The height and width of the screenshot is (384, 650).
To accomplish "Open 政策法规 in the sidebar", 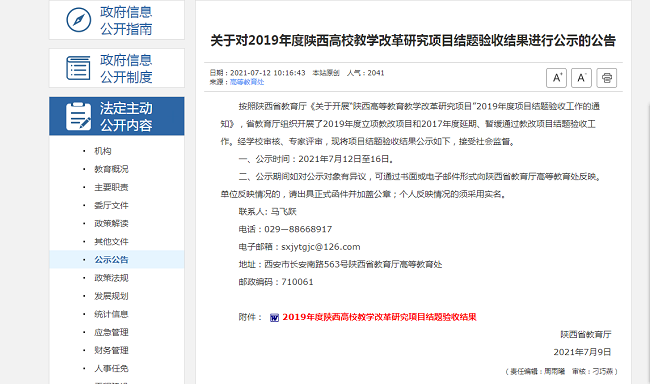I will tap(111, 278).
